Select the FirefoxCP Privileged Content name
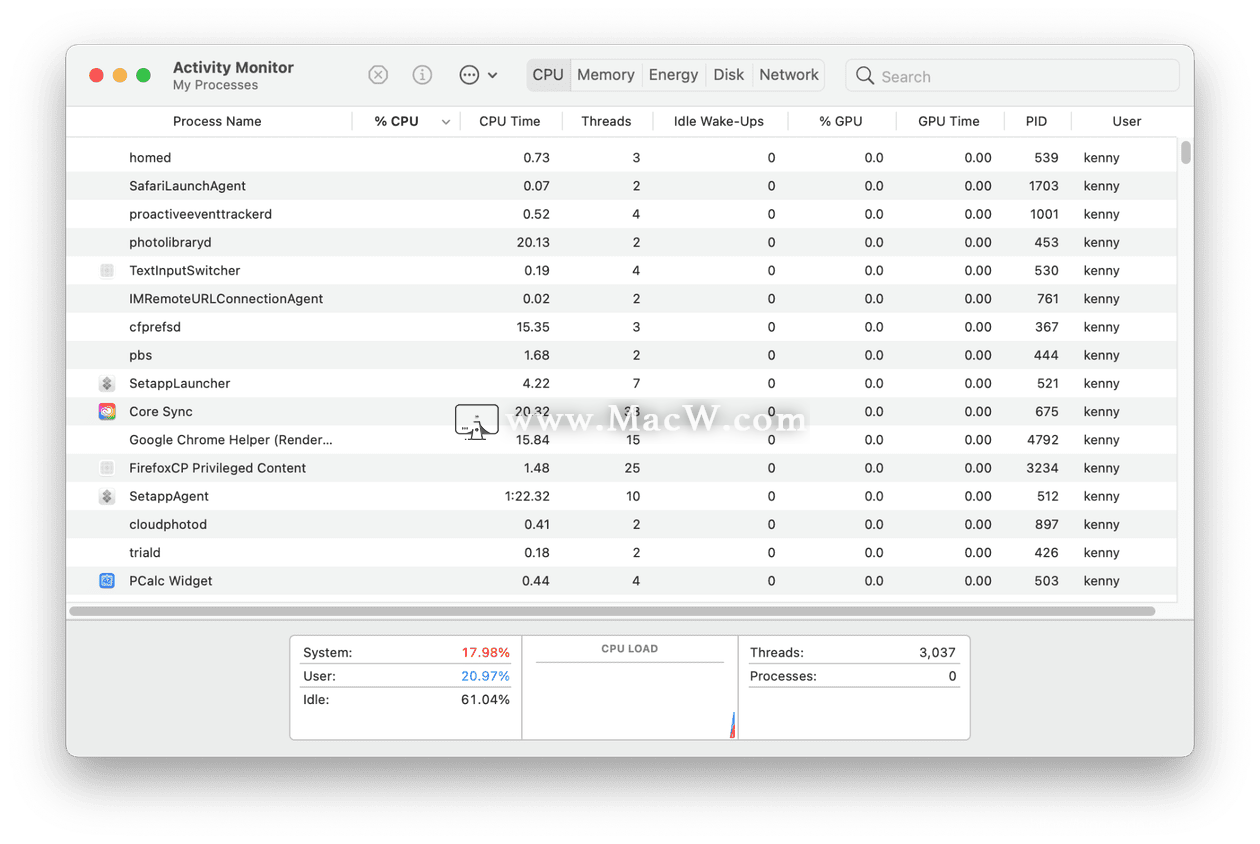This screenshot has height=844, width=1260. [217, 468]
